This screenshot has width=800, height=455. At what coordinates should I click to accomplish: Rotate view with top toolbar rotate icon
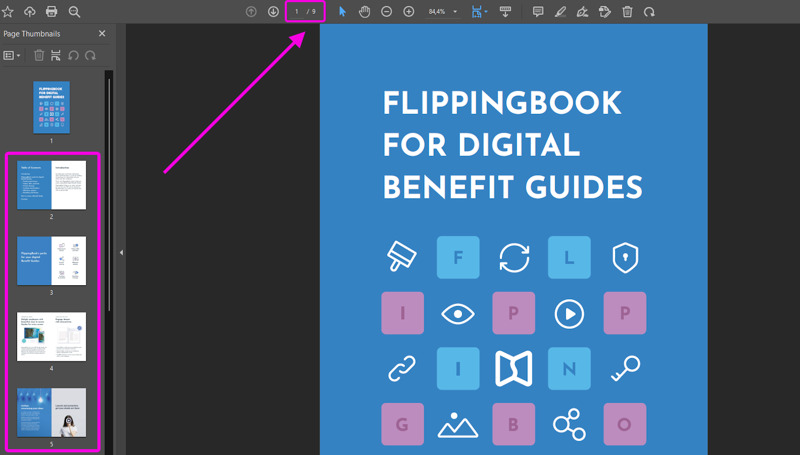coord(649,12)
